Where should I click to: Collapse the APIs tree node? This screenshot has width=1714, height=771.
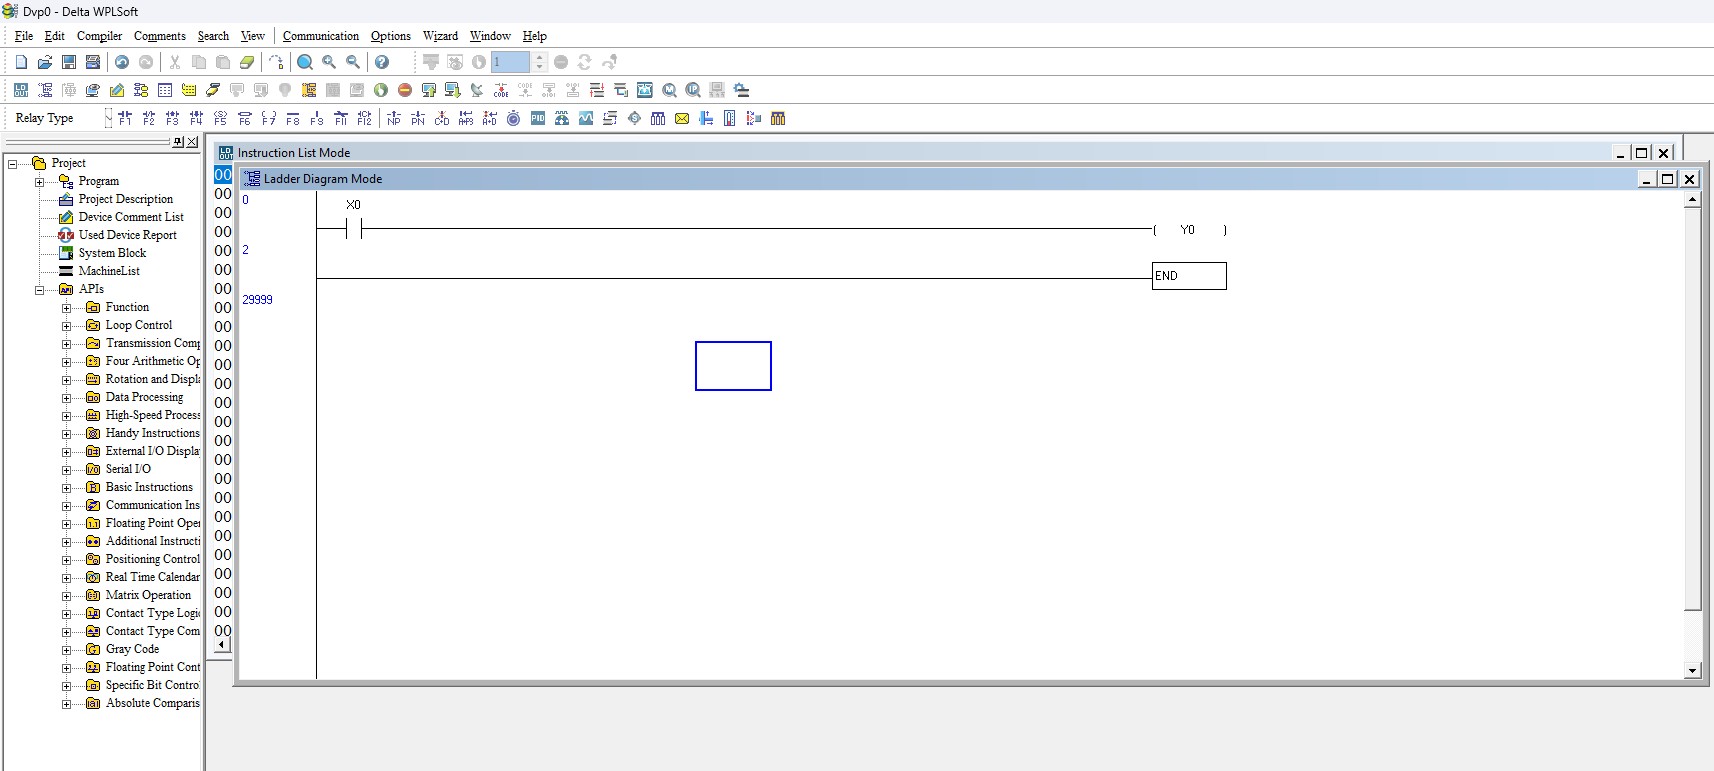[x=40, y=290]
